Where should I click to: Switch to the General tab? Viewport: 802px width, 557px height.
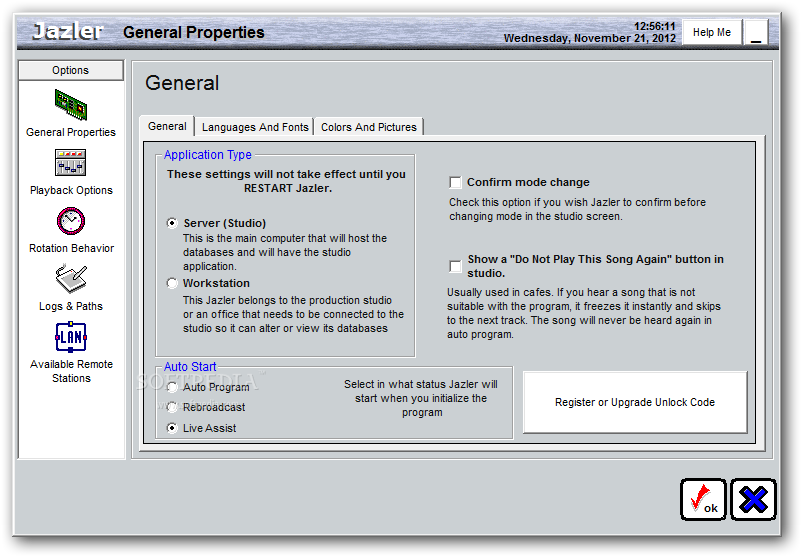[167, 126]
